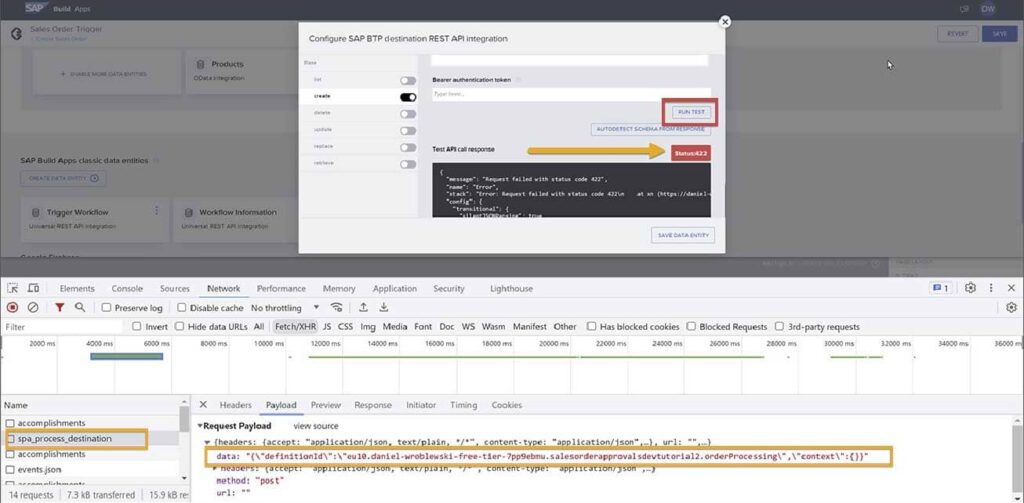
Task: Toggle the red filter funnel icon
Action: pos(59,307)
